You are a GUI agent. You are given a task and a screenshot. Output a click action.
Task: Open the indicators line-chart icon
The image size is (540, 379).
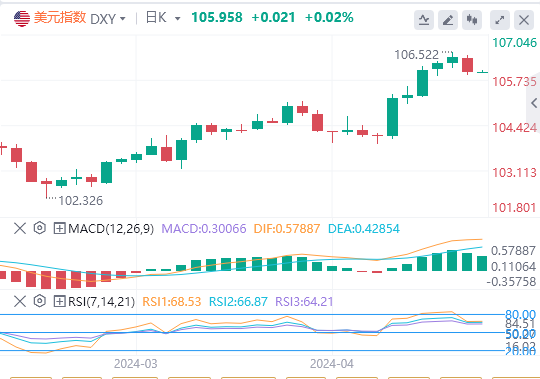(x=424, y=20)
